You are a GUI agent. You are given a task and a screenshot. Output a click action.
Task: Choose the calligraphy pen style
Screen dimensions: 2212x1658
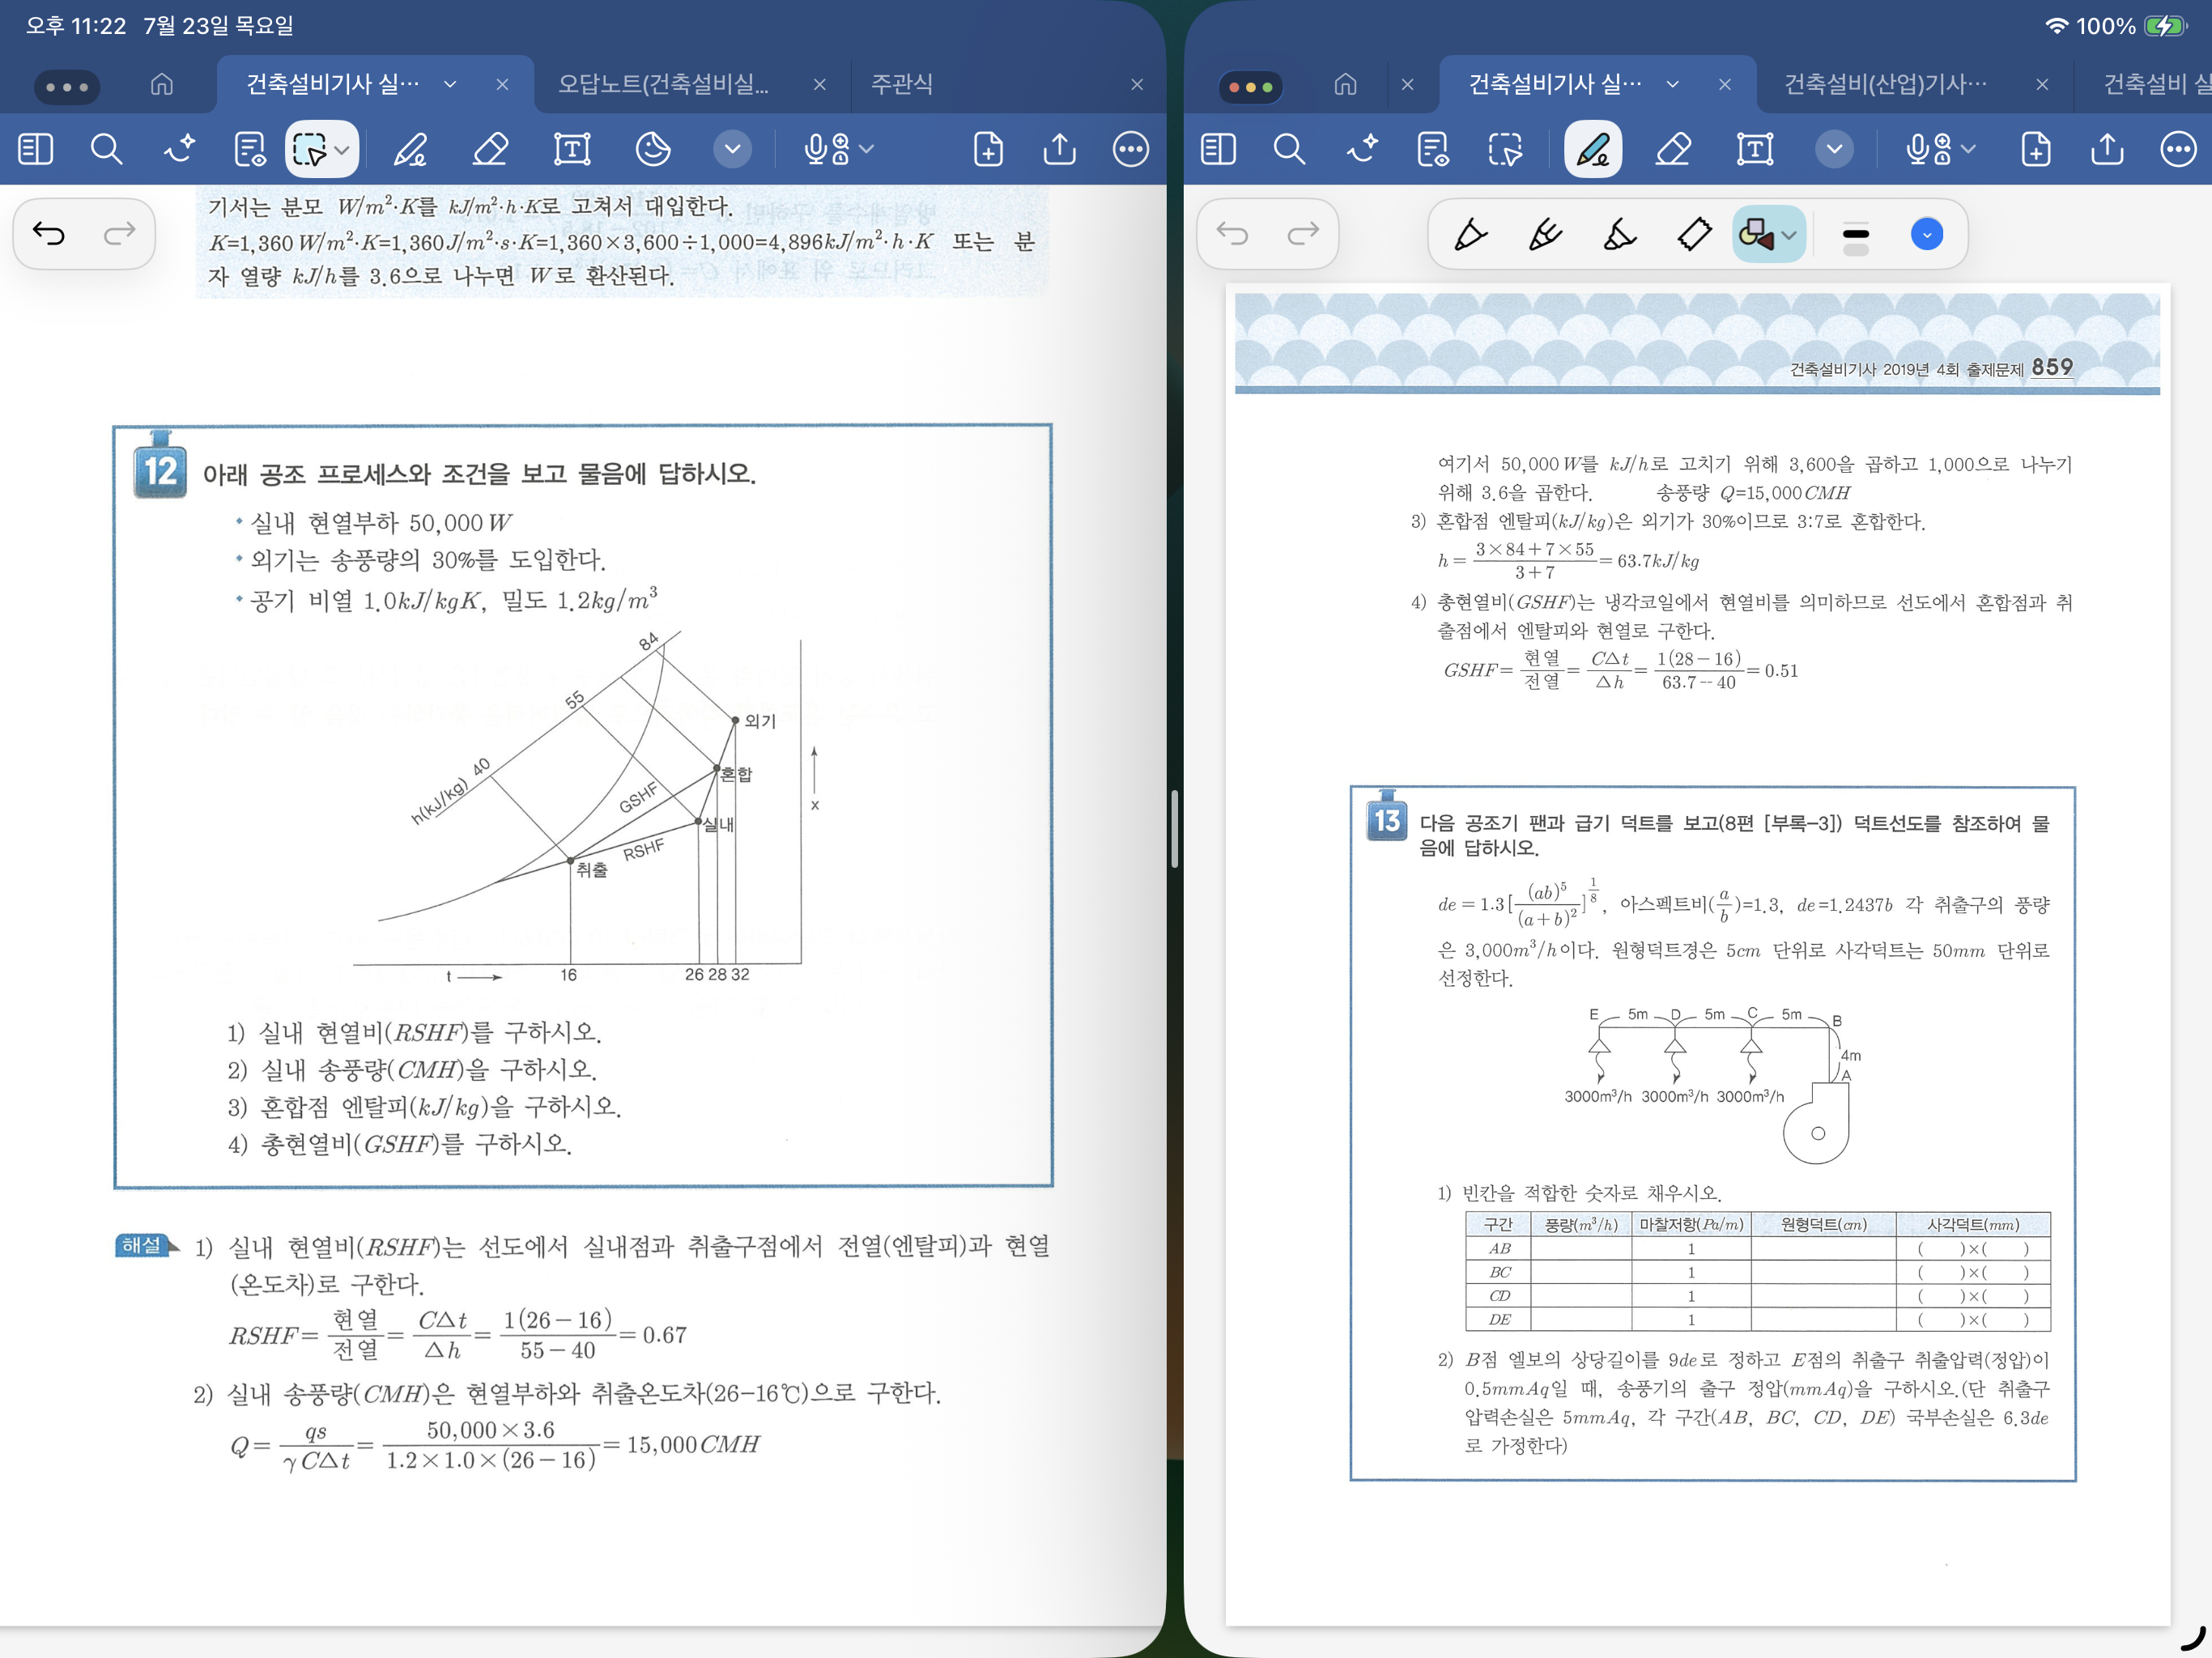click(x=1619, y=235)
